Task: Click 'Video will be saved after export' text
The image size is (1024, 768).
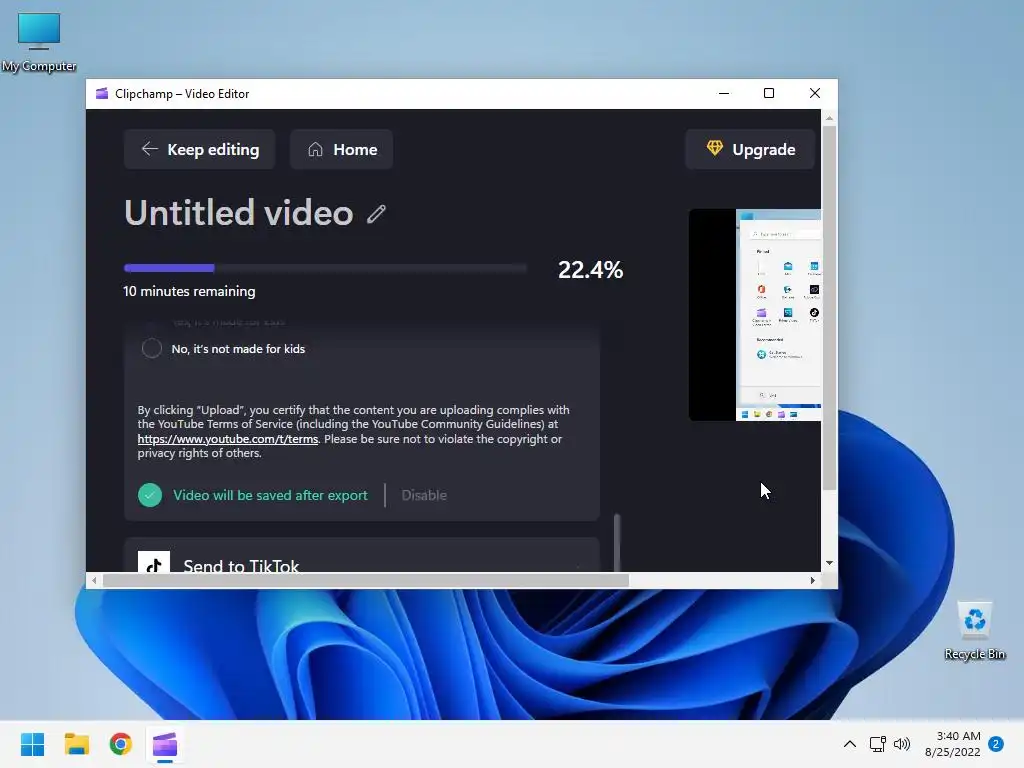Action: 270,495
